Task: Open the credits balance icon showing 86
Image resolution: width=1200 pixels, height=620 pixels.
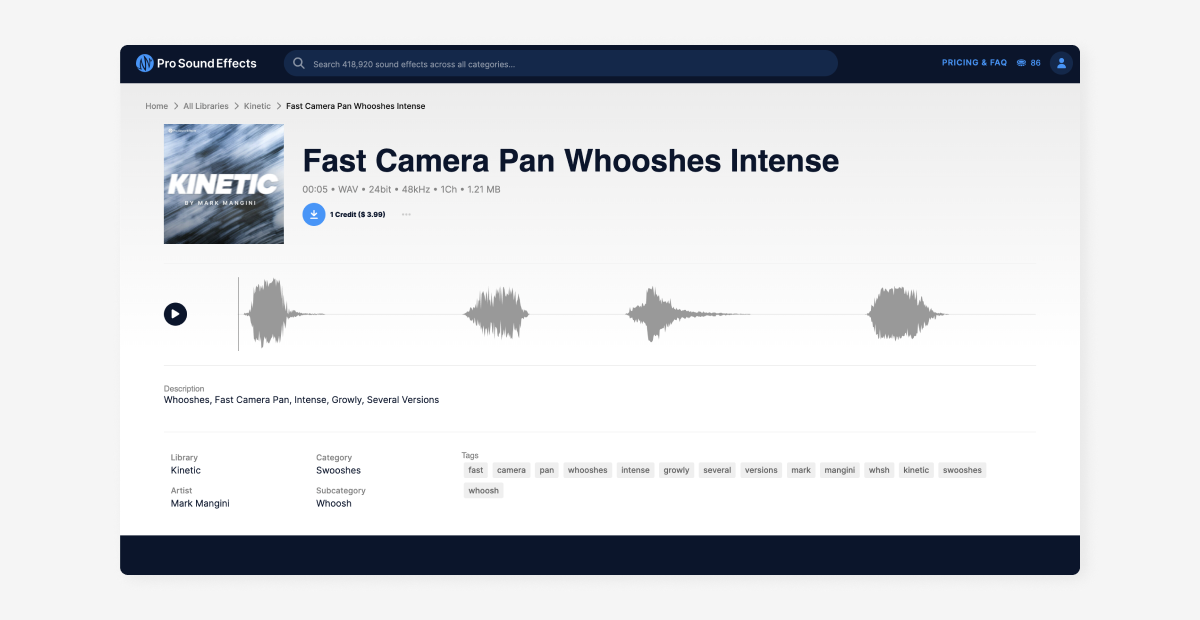Action: click(x=1022, y=62)
